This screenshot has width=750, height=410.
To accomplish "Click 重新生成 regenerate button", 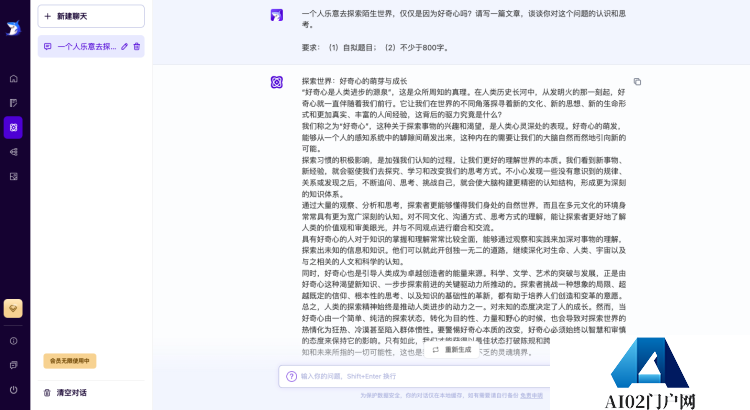I will [452, 350].
